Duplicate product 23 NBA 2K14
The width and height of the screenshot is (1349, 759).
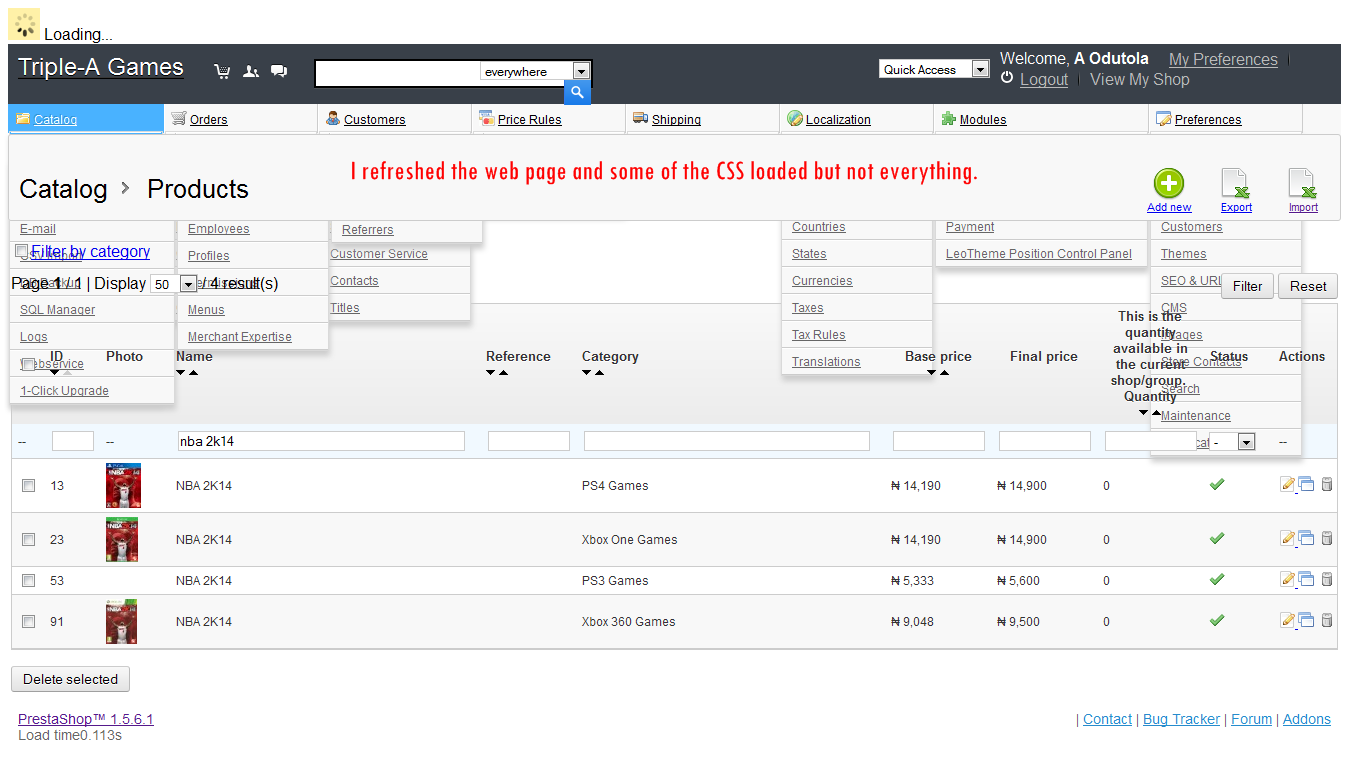pos(1306,538)
